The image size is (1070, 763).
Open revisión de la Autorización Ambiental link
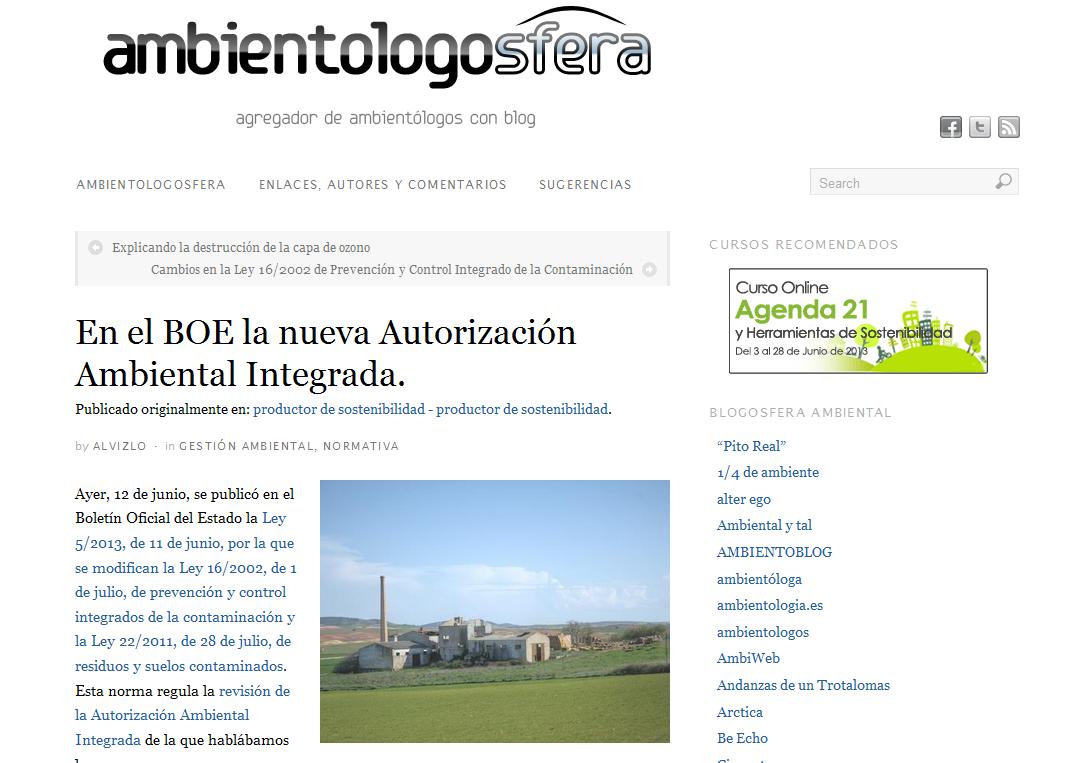182,715
